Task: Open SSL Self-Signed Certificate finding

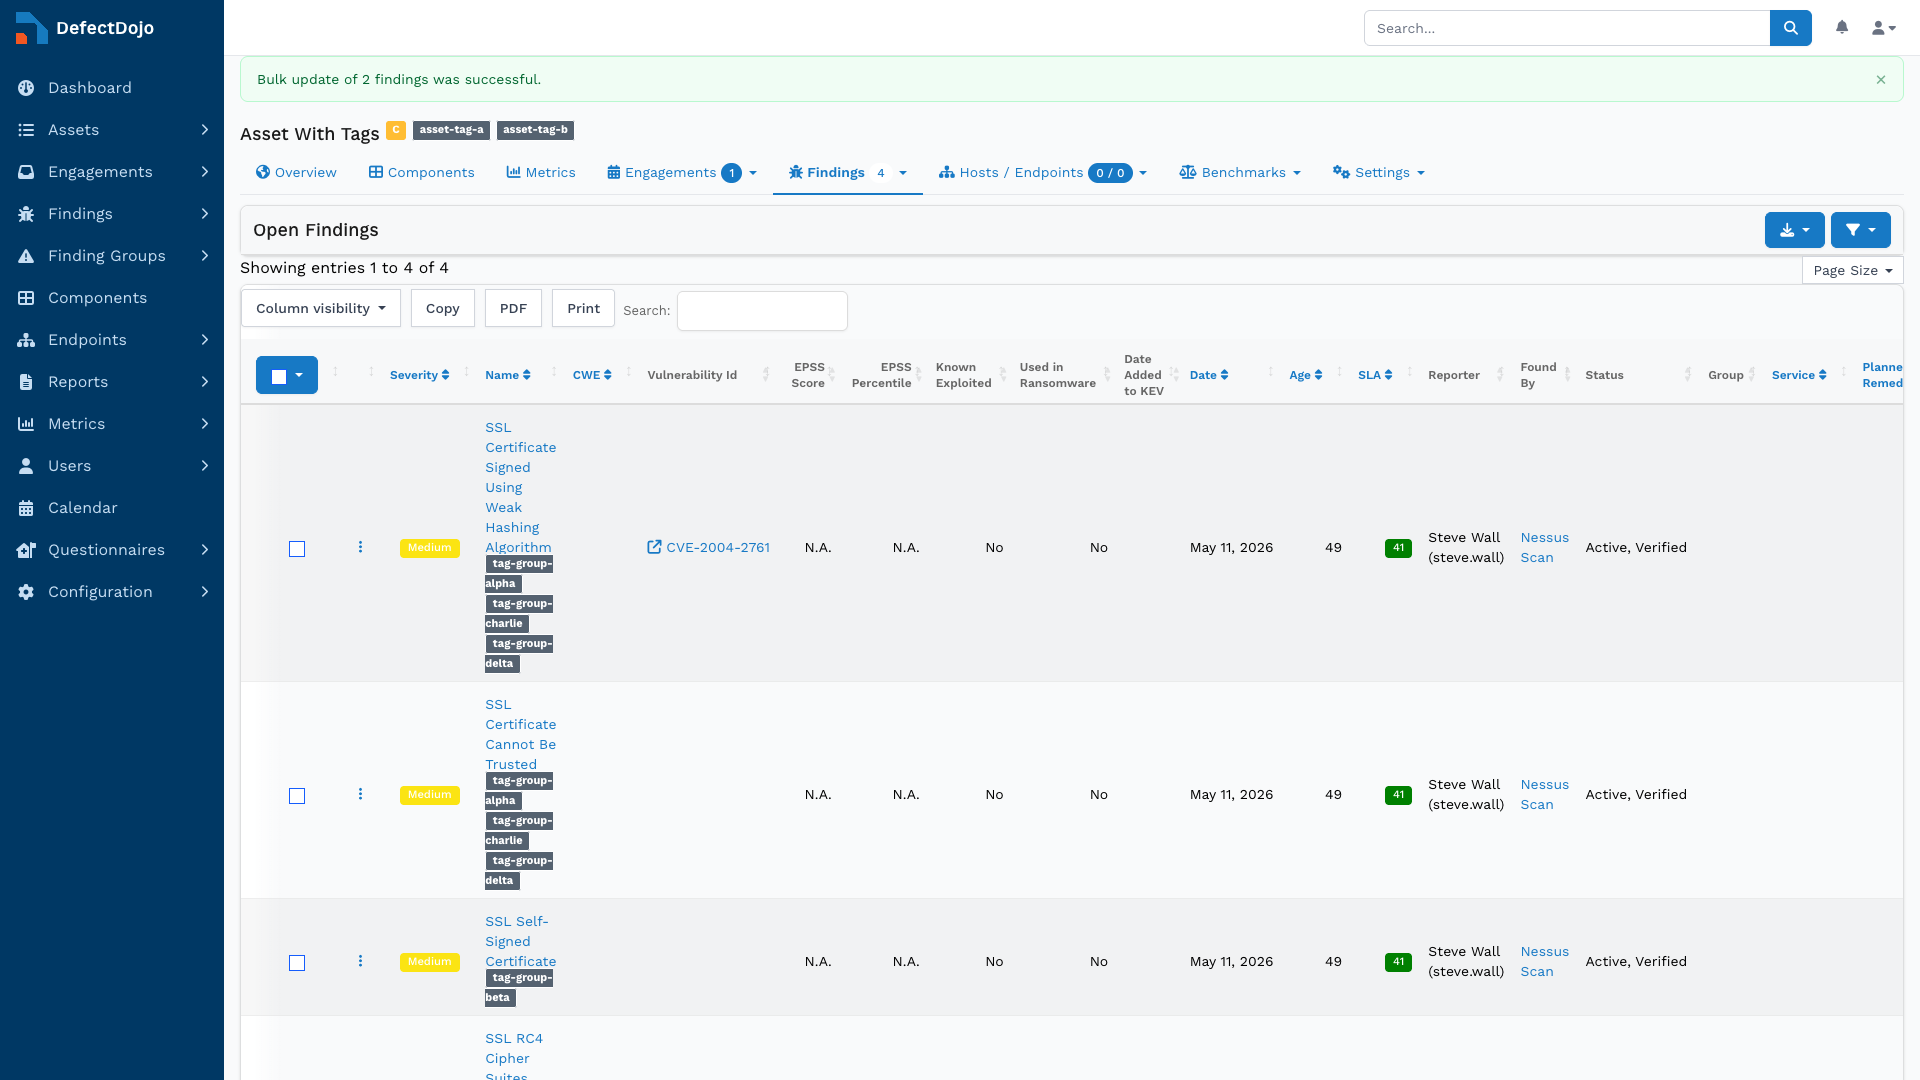Action: (x=520, y=941)
